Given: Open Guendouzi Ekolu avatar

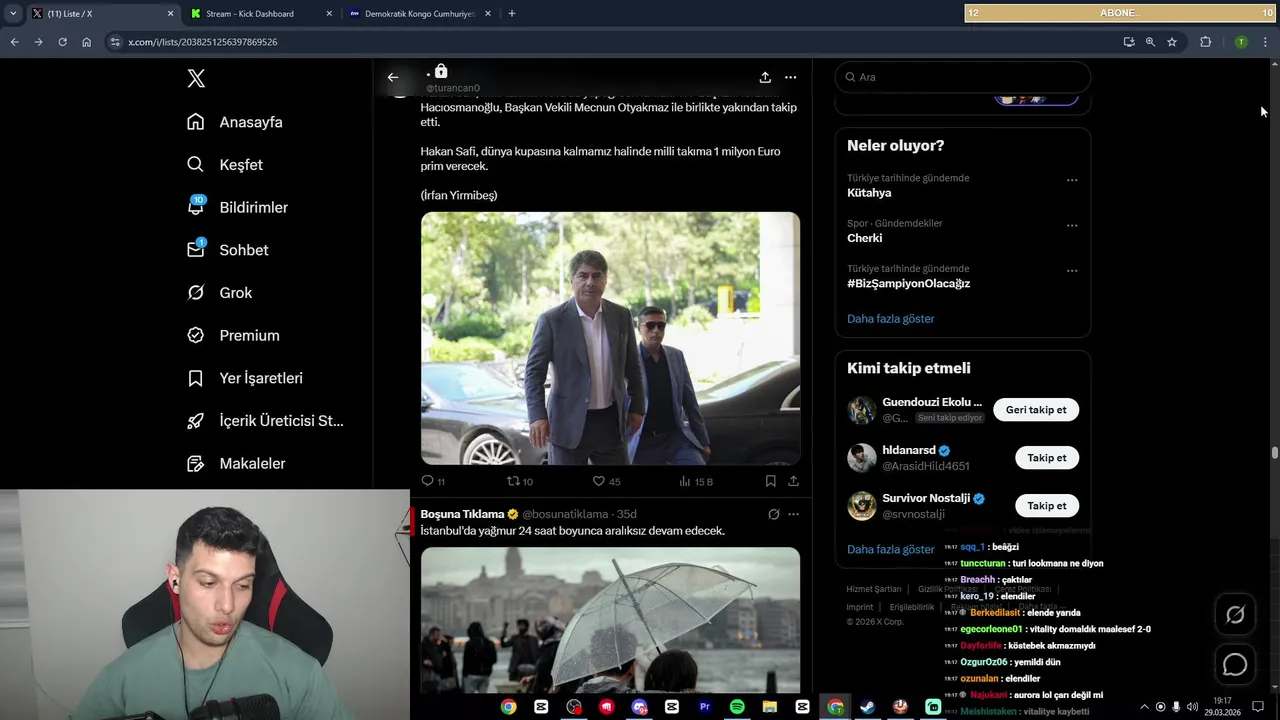Looking at the screenshot, I should [x=862, y=410].
